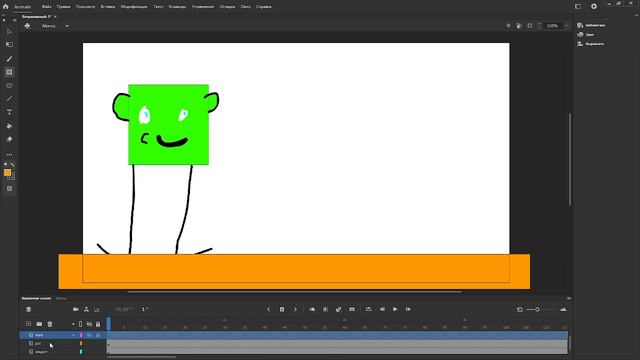Select the Line tool
The height and width of the screenshot is (360, 640).
click(9, 99)
